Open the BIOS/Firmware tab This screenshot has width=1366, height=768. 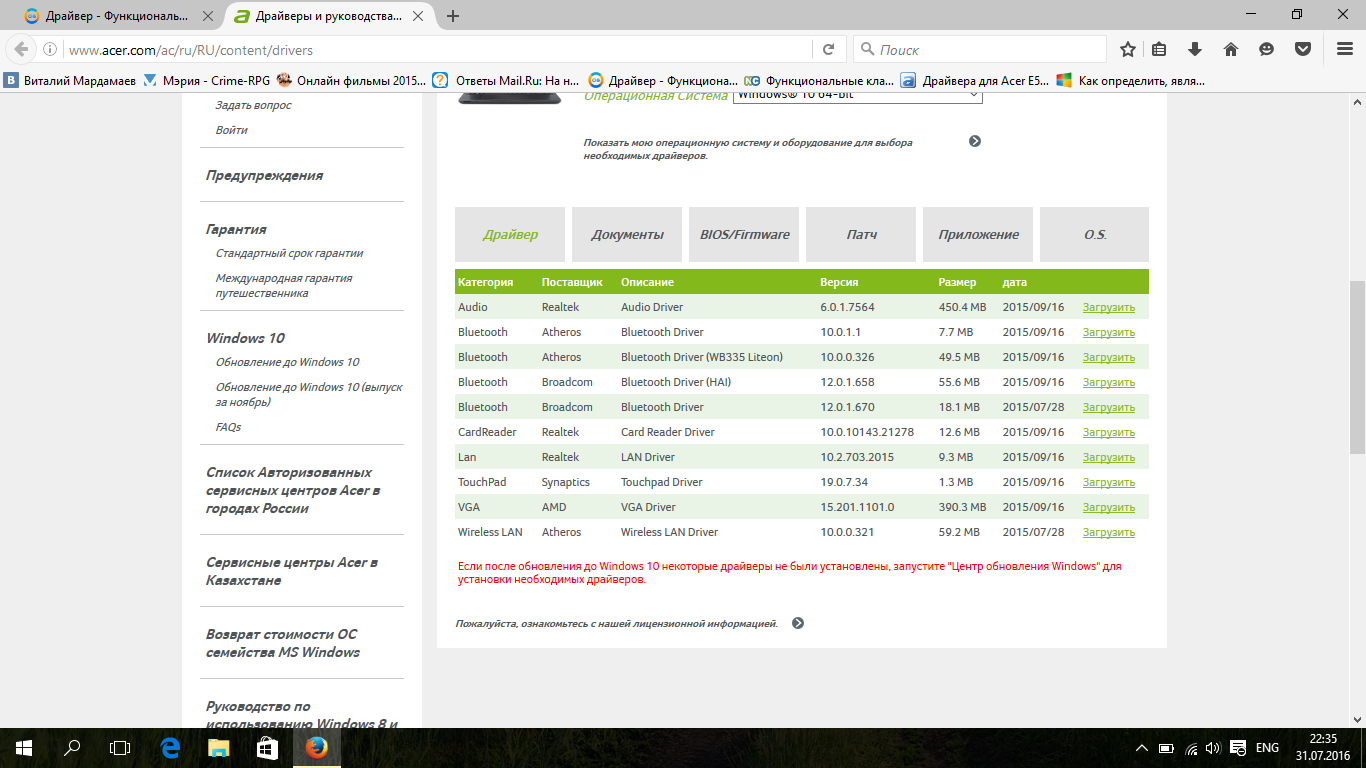[x=744, y=234]
